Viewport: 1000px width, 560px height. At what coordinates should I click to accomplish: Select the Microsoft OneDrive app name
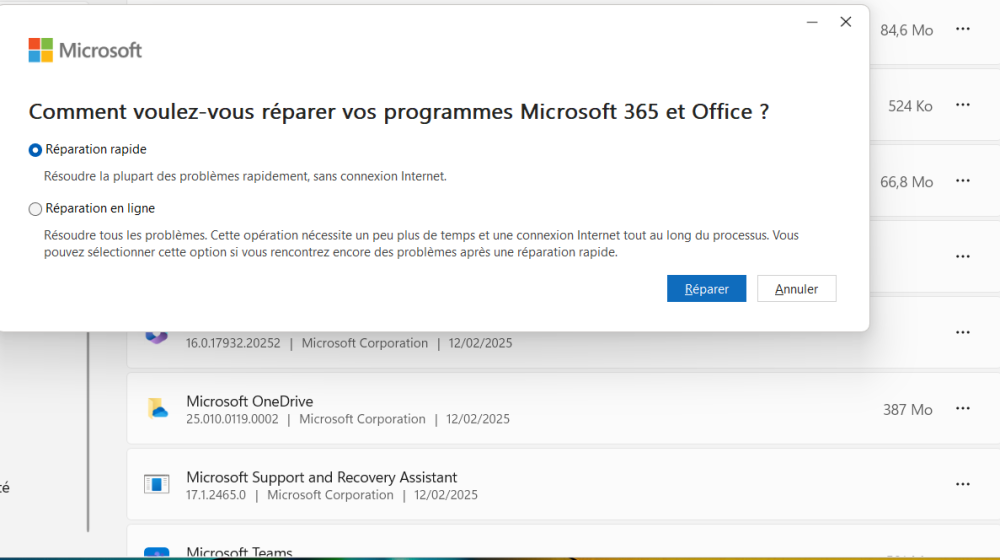(x=249, y=401)
